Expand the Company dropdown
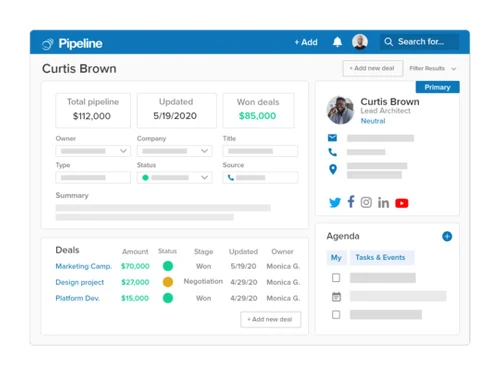Image resolution: width=500 pixels, height=375 pixels. coord(174,151)
